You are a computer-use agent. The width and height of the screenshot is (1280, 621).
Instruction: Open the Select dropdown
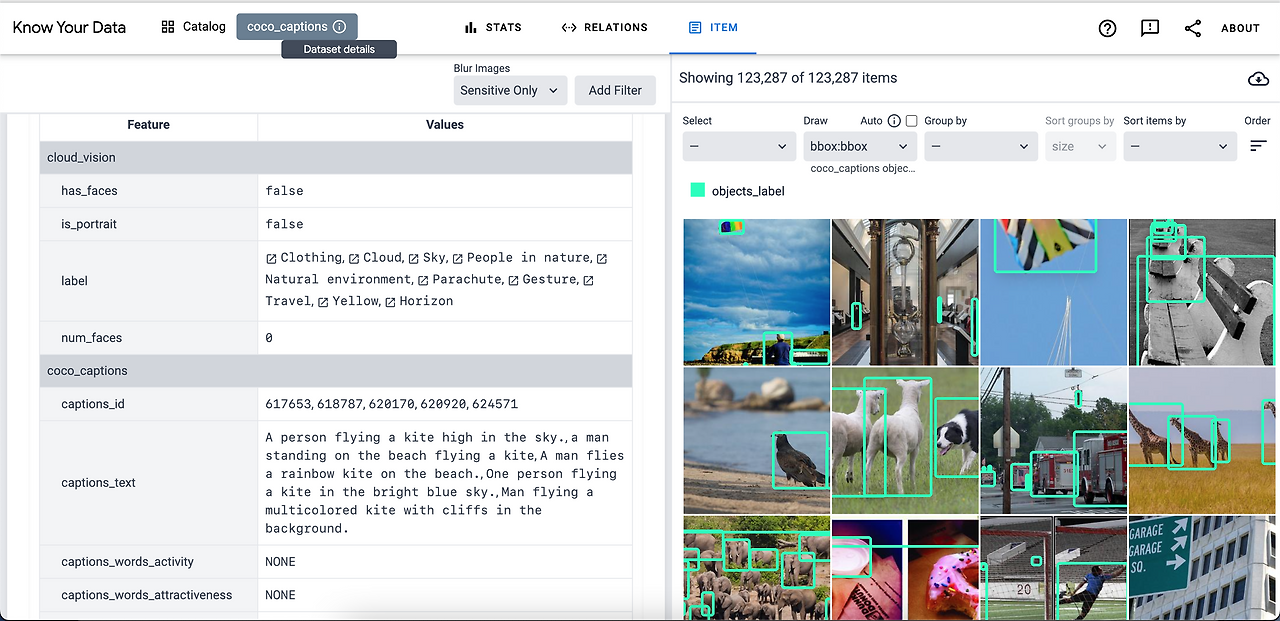click(739, 146)
